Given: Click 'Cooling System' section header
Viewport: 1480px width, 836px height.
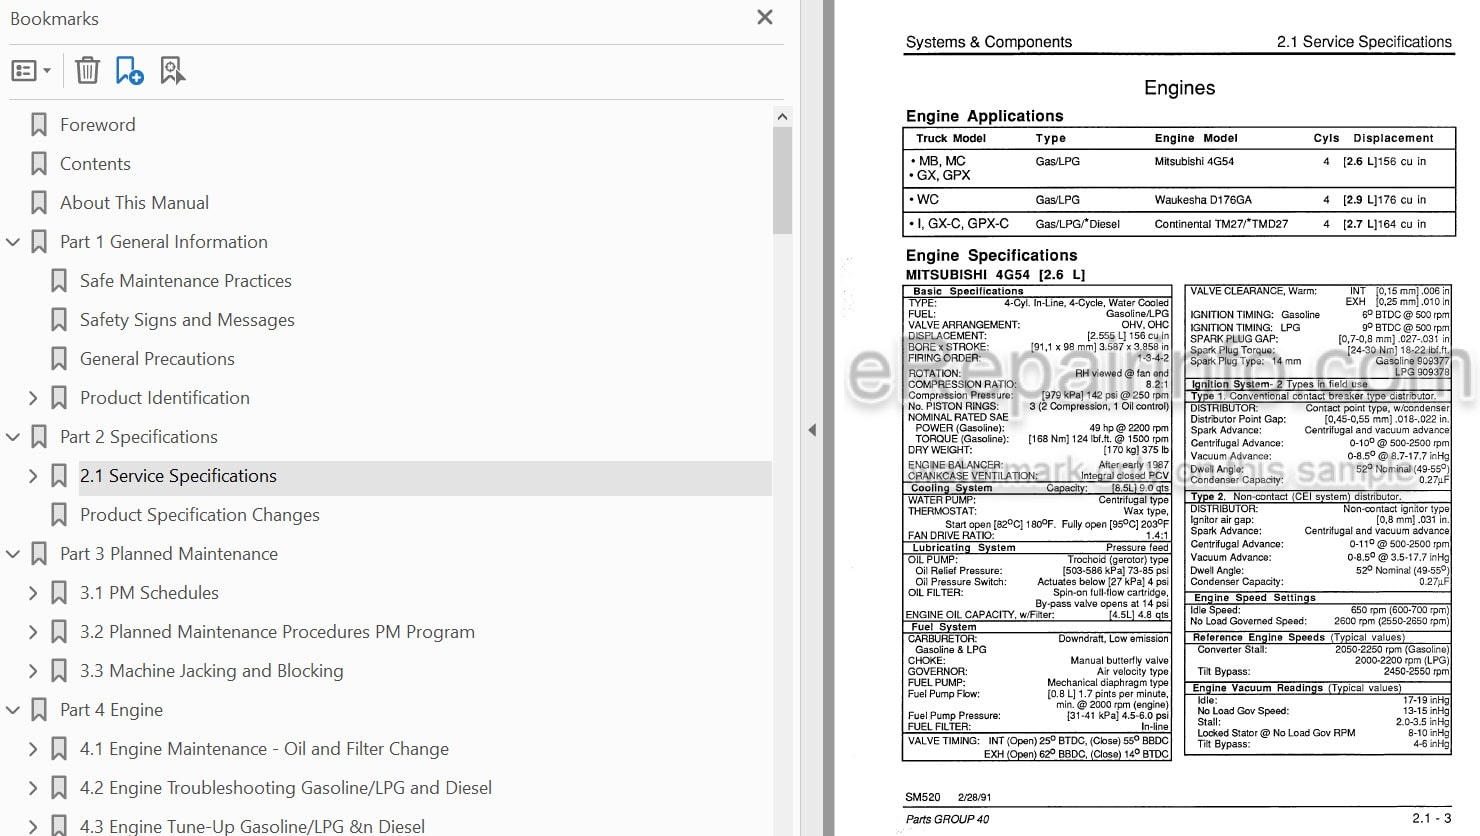Looking at the screenshot, I should tap(951, 489).
